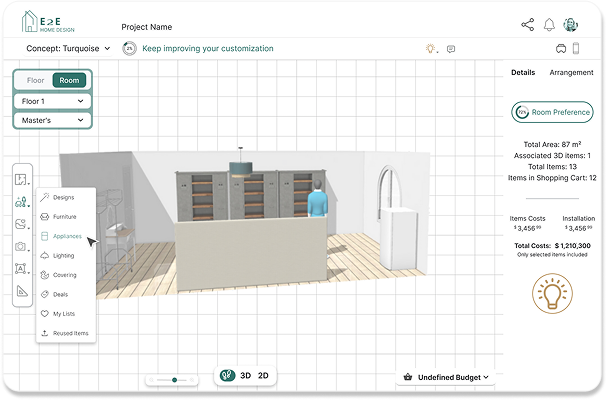This screenshot has height=400, width=607.
Task: Click the Items Costs label
Action: [527, 218]
